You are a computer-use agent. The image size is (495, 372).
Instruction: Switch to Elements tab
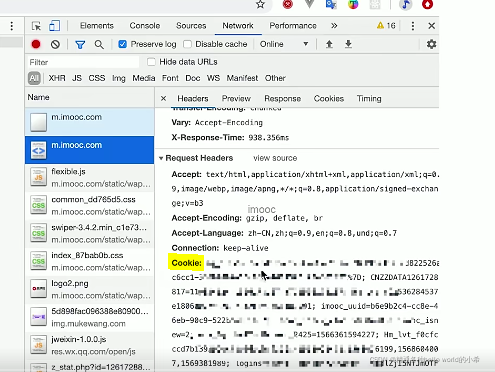coord(97,26)
